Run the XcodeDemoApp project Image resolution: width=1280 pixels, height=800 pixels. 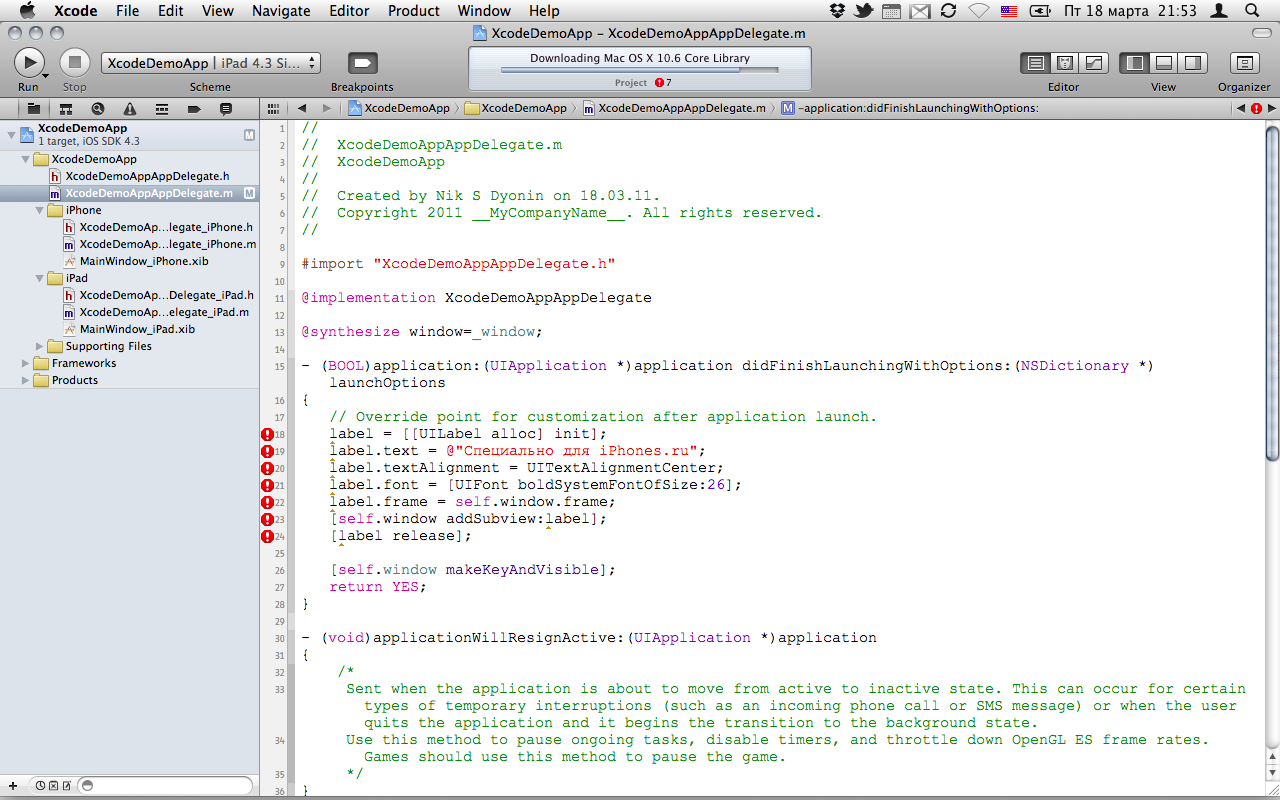coord(28,62)
